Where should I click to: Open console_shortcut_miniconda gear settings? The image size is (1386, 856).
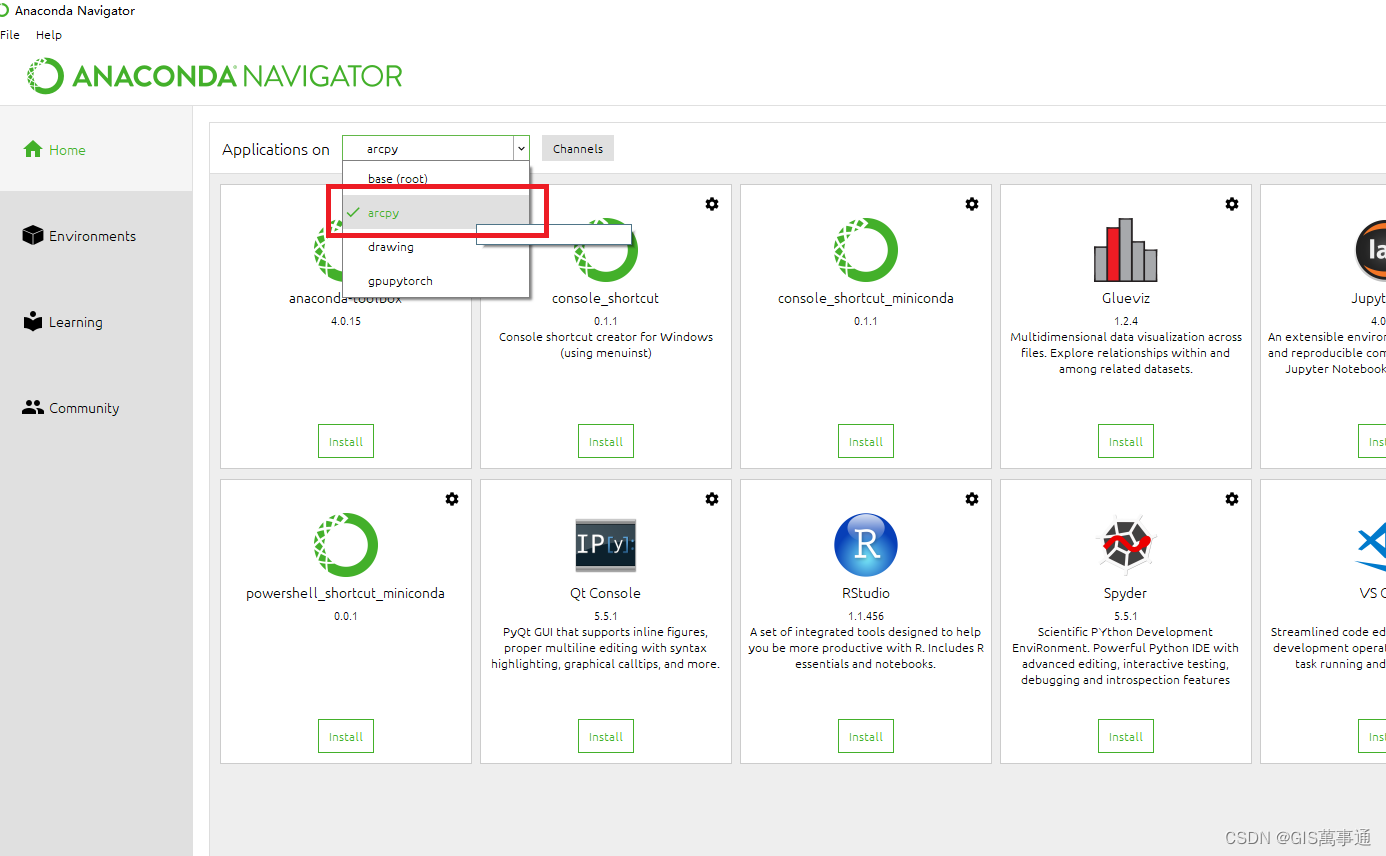(972, 204)
